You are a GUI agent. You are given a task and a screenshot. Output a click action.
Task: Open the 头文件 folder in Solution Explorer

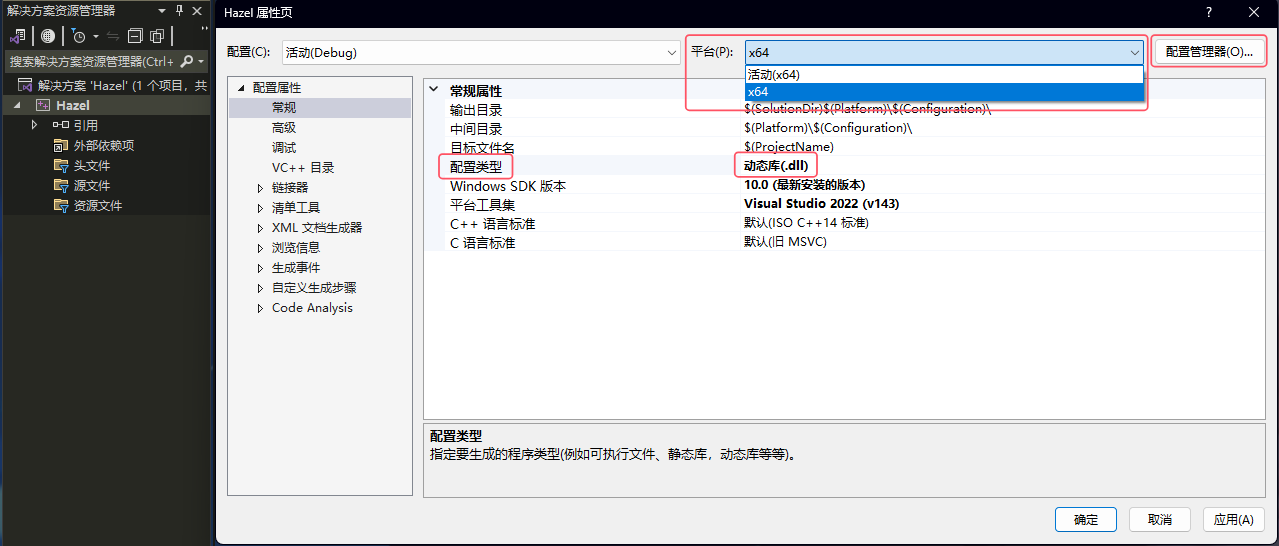click(91, 165)
